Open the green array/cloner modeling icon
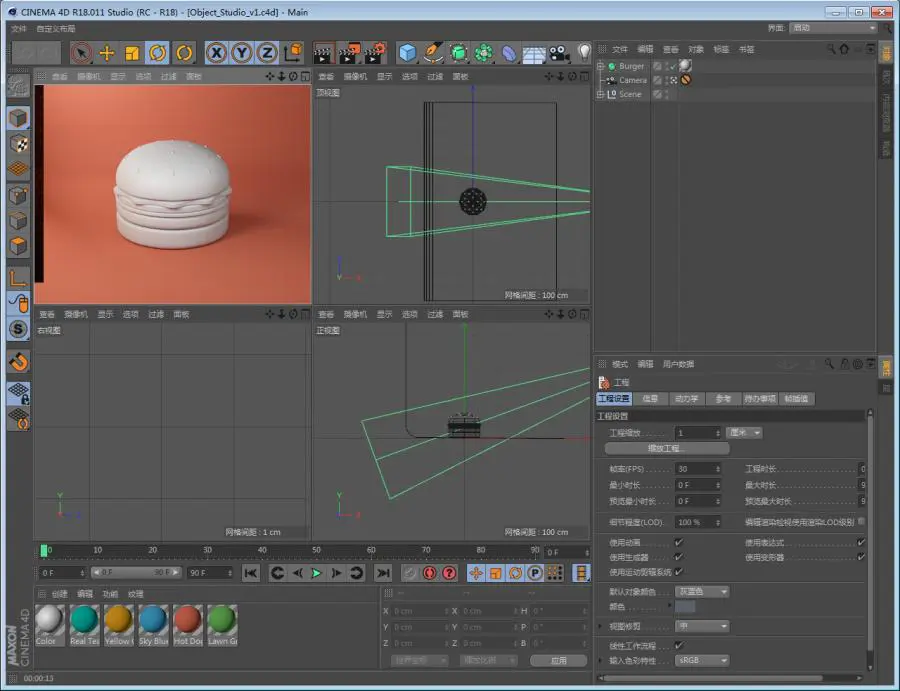Image resolution: width=900 pixels, height=691 pixels. pyautogui.click(x=483, y=53)
